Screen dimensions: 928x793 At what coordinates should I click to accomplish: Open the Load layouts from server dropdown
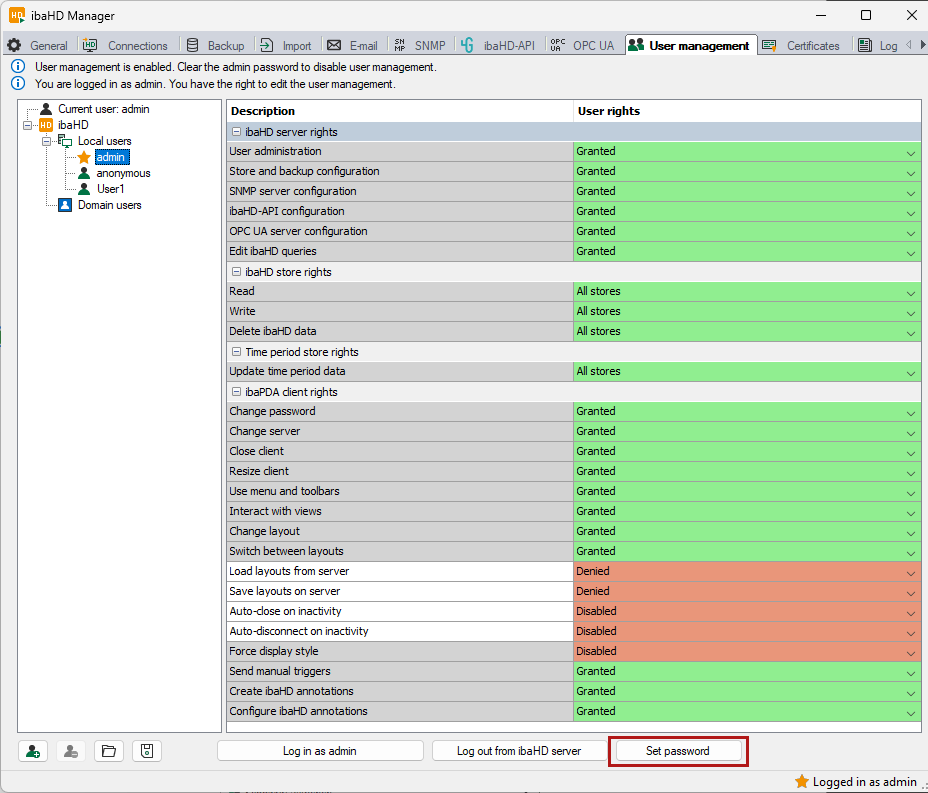910,572
